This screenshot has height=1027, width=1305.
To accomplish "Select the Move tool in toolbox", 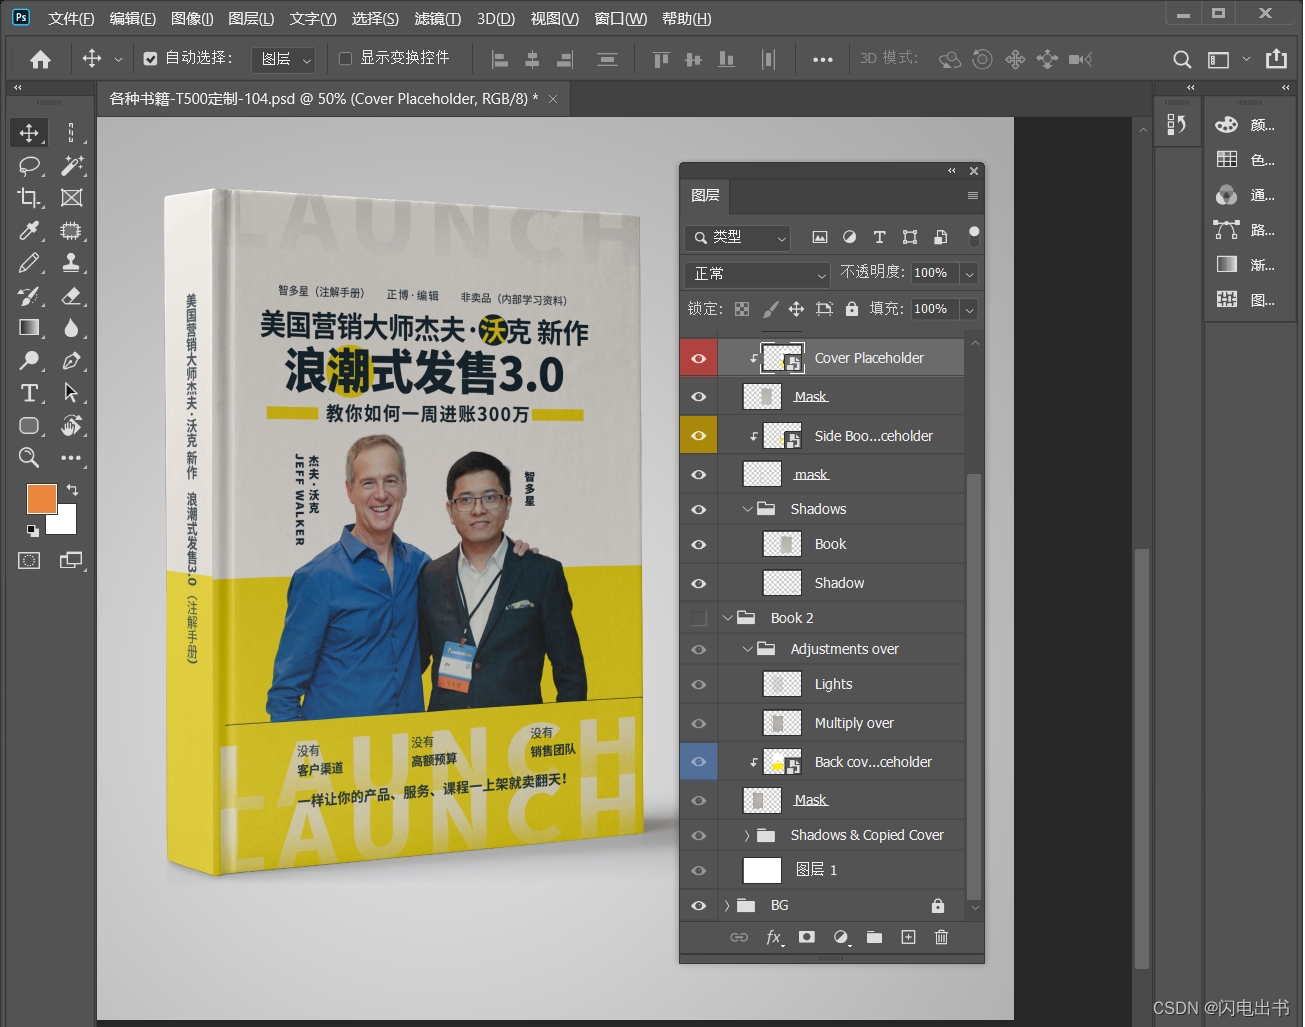I will click(x=29, y=133).
